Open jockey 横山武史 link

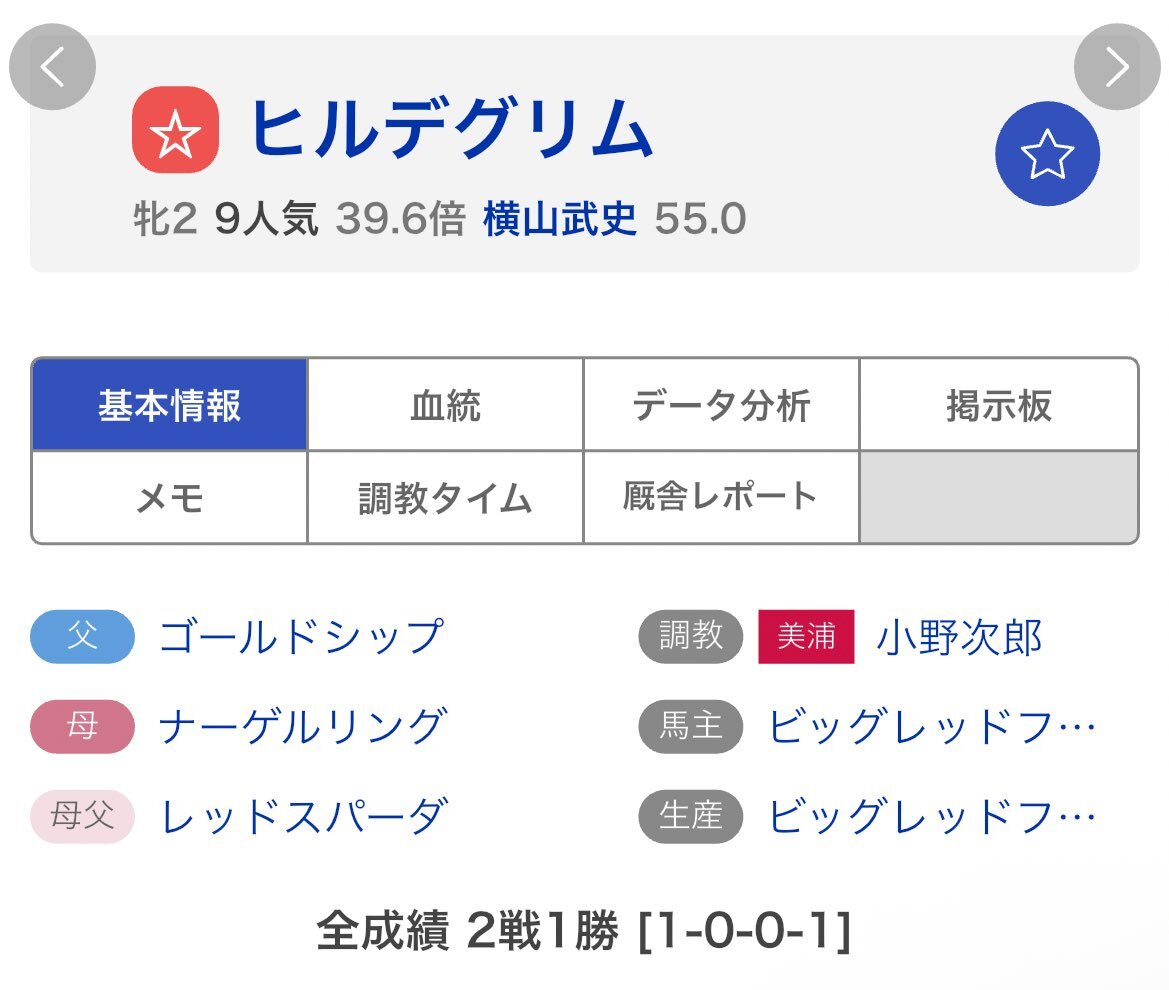pos(560,218)
